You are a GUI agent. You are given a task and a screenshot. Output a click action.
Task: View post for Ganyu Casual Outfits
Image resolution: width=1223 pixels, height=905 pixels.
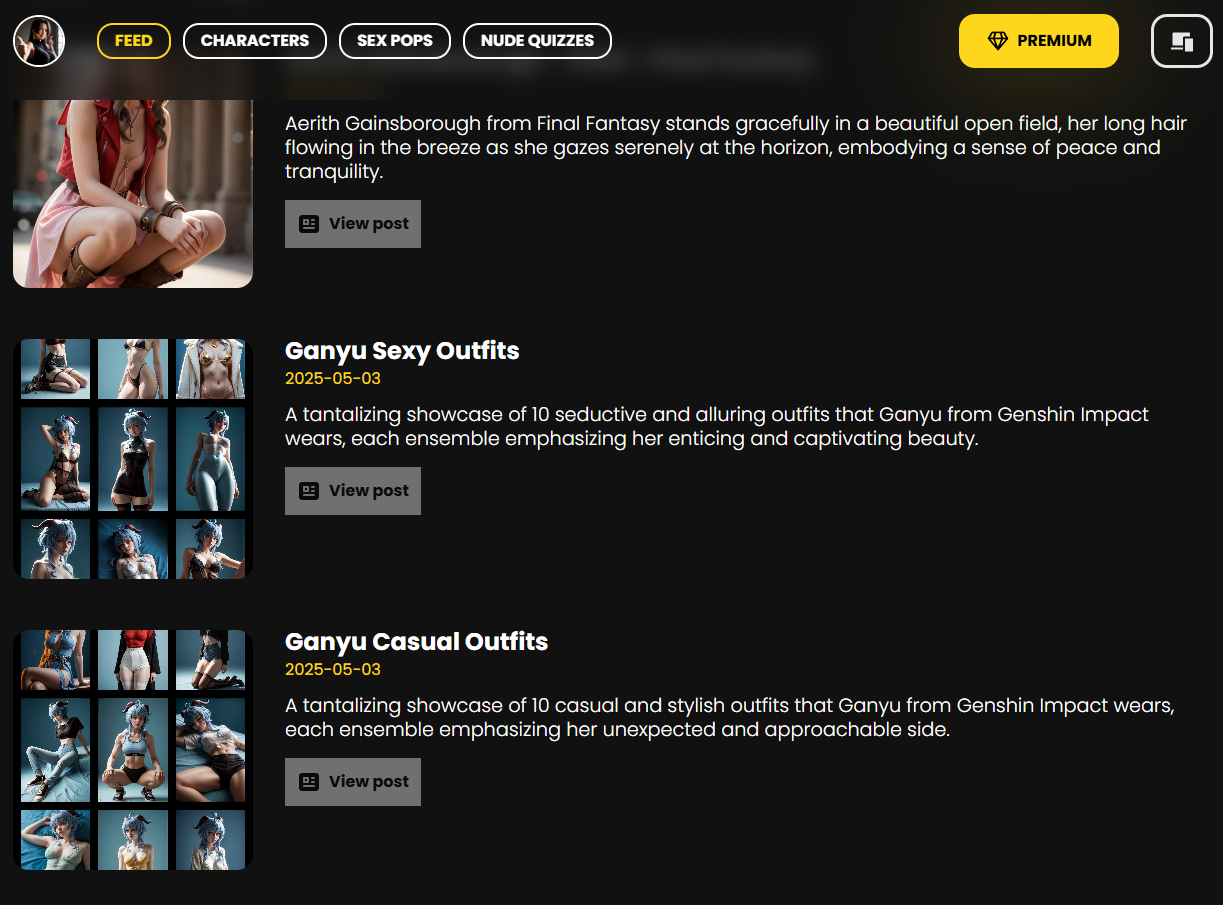coord(353,782)
